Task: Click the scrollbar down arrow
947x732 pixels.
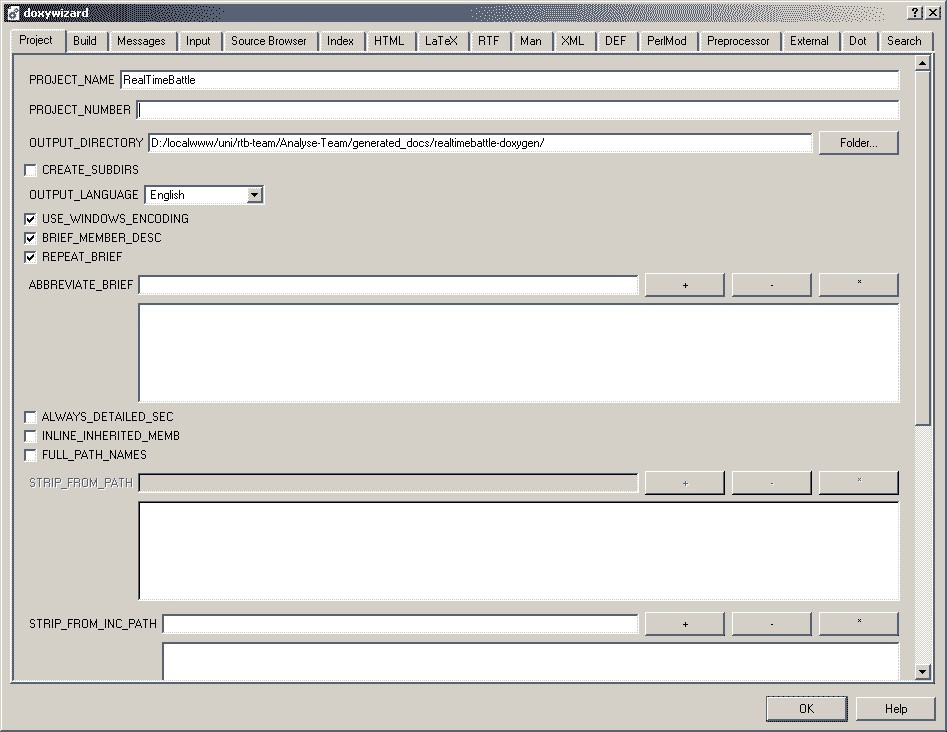Action: pyautogui.click(x=922, y=672)
